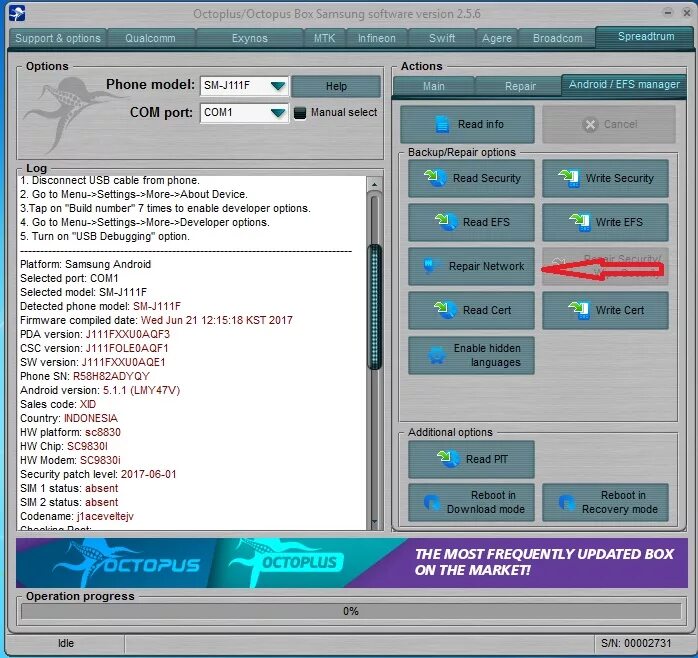Click the log scrollbar thumb
The width and height of the screenshot is (698, 658).
[374, 306]
